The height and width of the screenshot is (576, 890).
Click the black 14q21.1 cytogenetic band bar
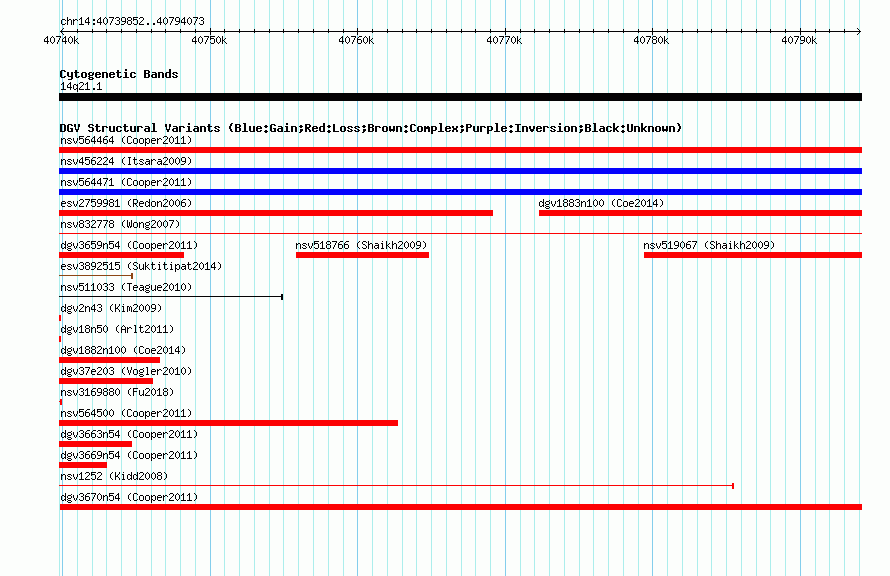pos(460,97)
